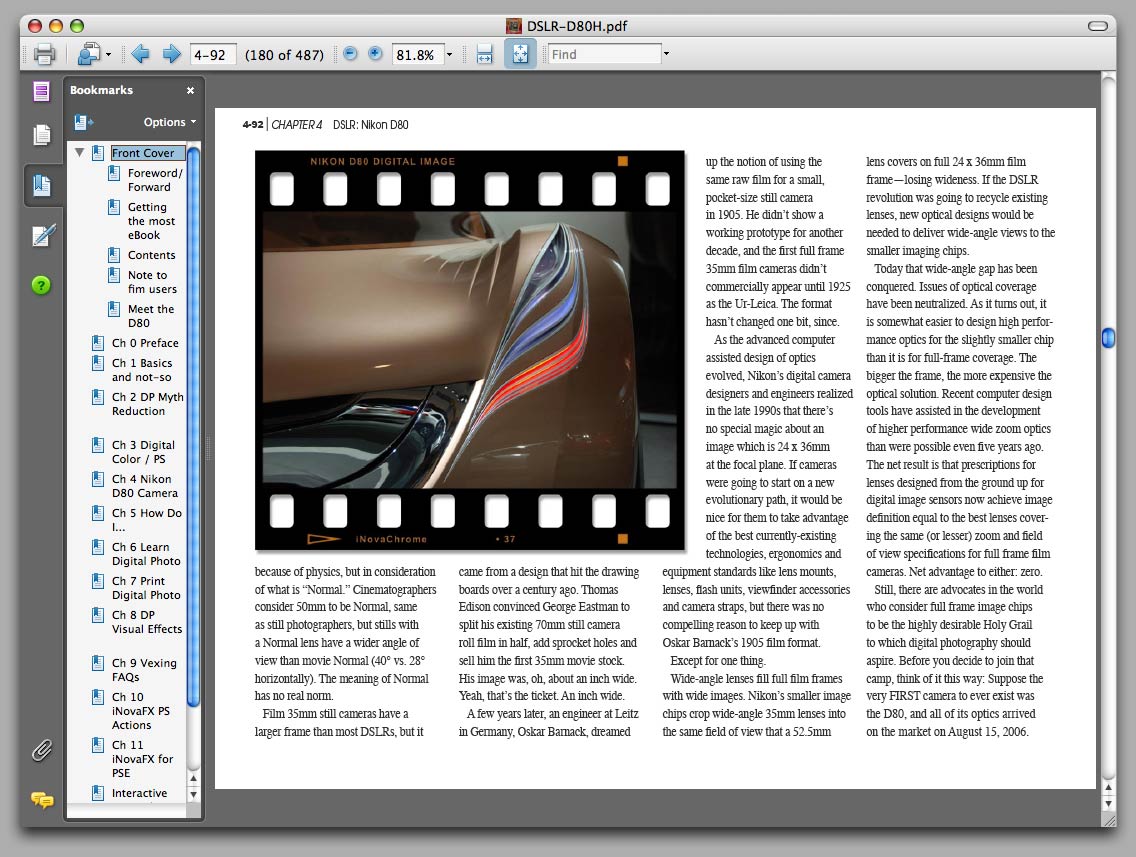Click the blue scrollbar thumb in the Bookmarks panel
Image resolution: width=1136 pixels, height=857 pixels.
click(193, 425)
